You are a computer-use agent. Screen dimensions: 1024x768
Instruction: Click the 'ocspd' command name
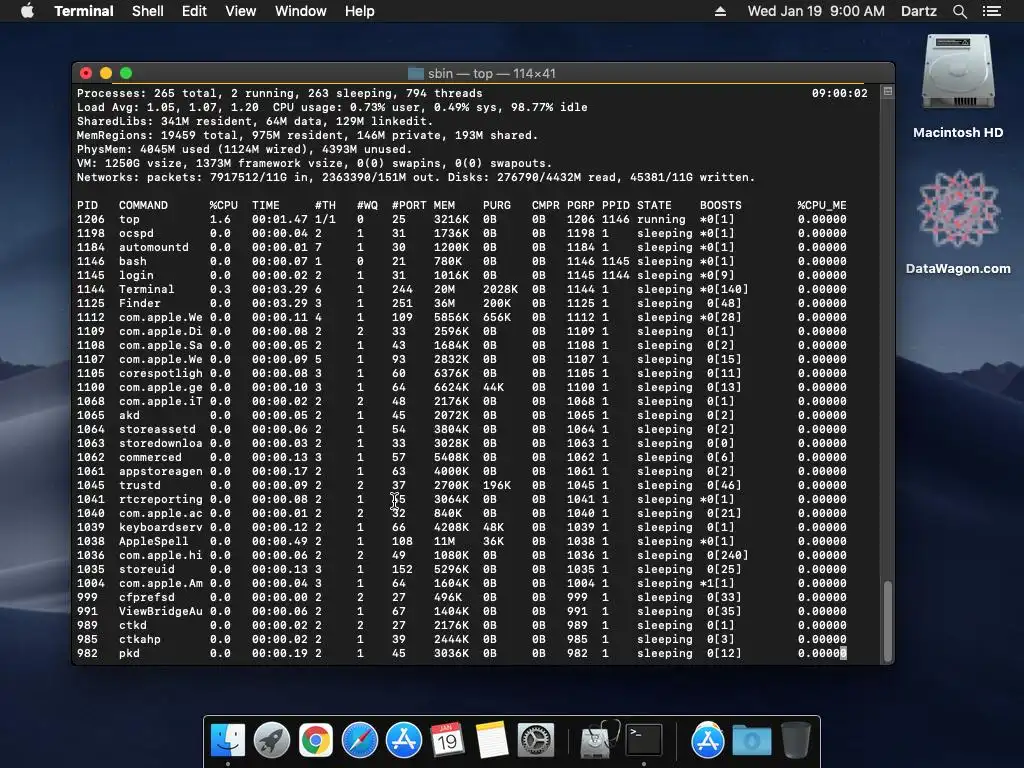click(x=136, y=233)
